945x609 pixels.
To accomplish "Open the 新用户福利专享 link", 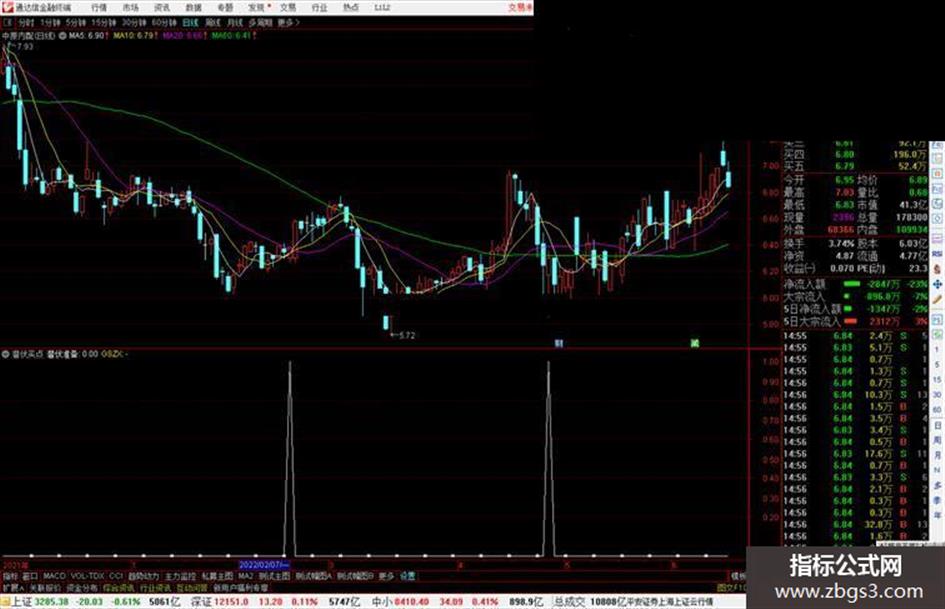I will [x=241, y=587].
